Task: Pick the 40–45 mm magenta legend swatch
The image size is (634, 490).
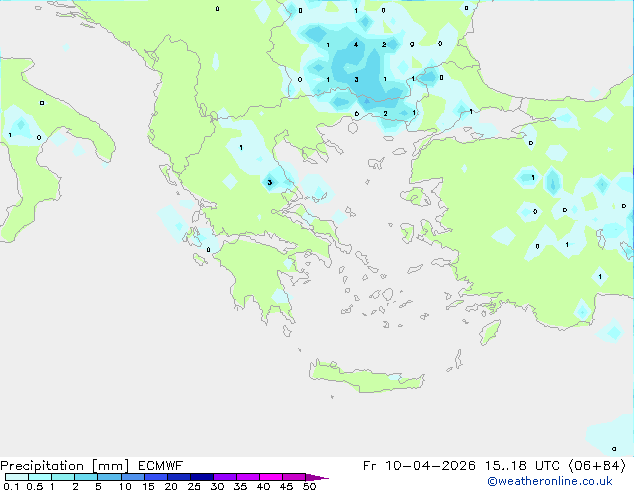Action: click(x=271, y=477)
